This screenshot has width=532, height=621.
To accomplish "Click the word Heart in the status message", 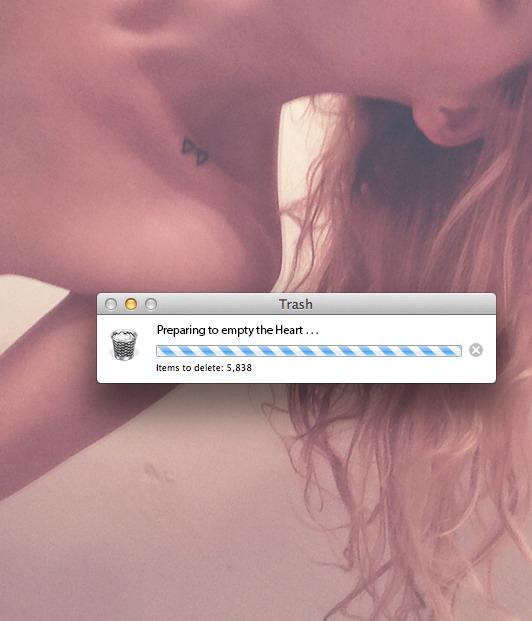I will pyautogui.click(x=289, y=330).
